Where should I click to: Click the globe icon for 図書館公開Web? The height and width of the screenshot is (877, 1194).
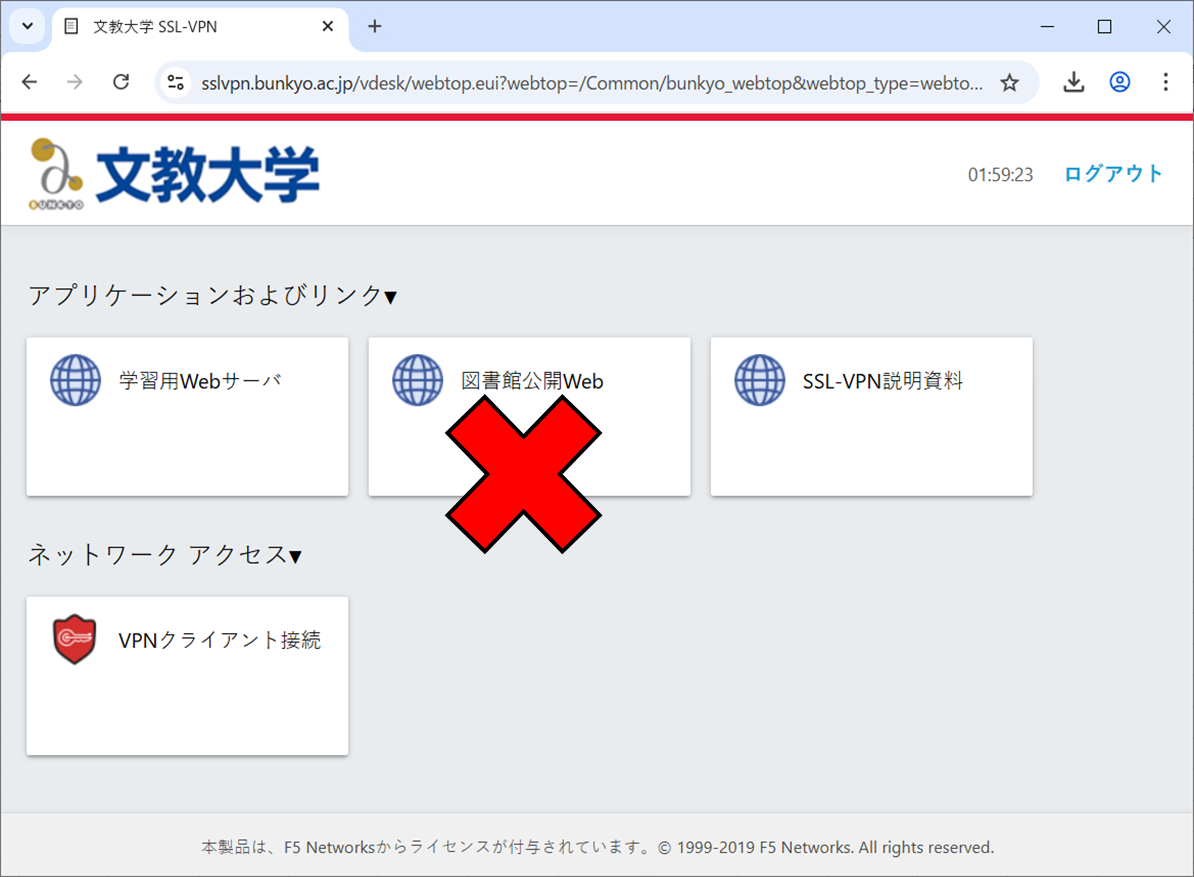coord(417,380)
